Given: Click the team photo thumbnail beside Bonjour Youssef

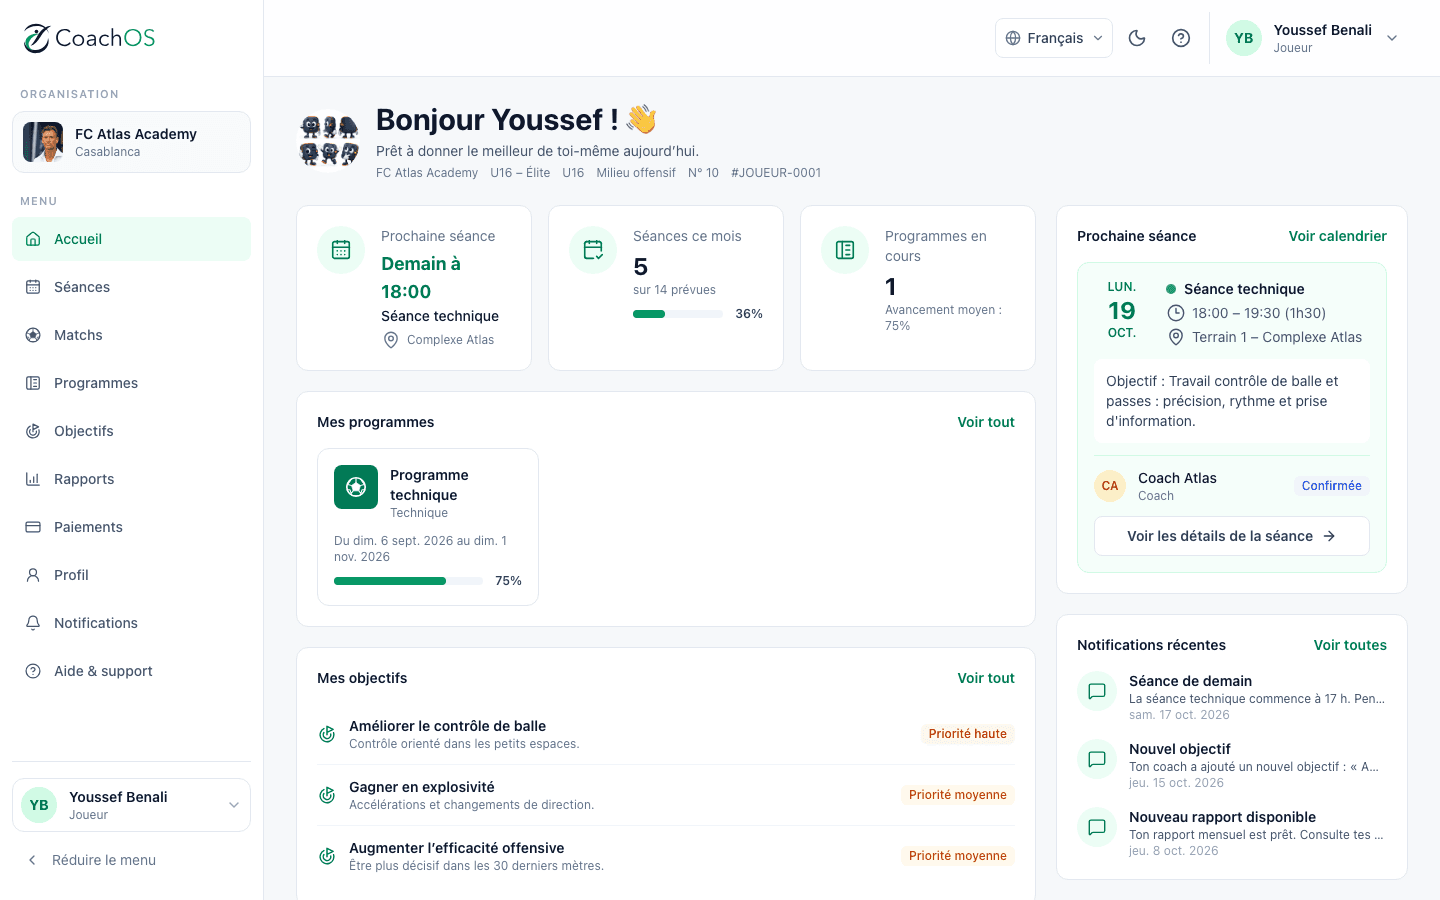Looking at the screenshot, I should (329, 140).
